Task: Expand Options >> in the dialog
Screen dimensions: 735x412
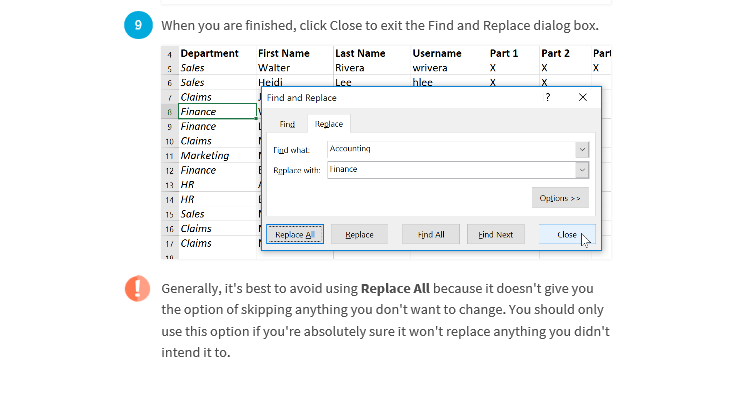Action: (560, 198)
